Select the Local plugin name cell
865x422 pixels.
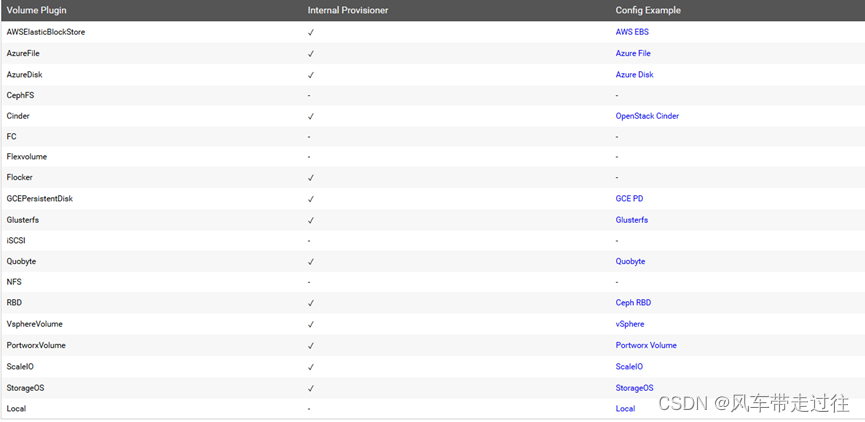pos(16,409)
